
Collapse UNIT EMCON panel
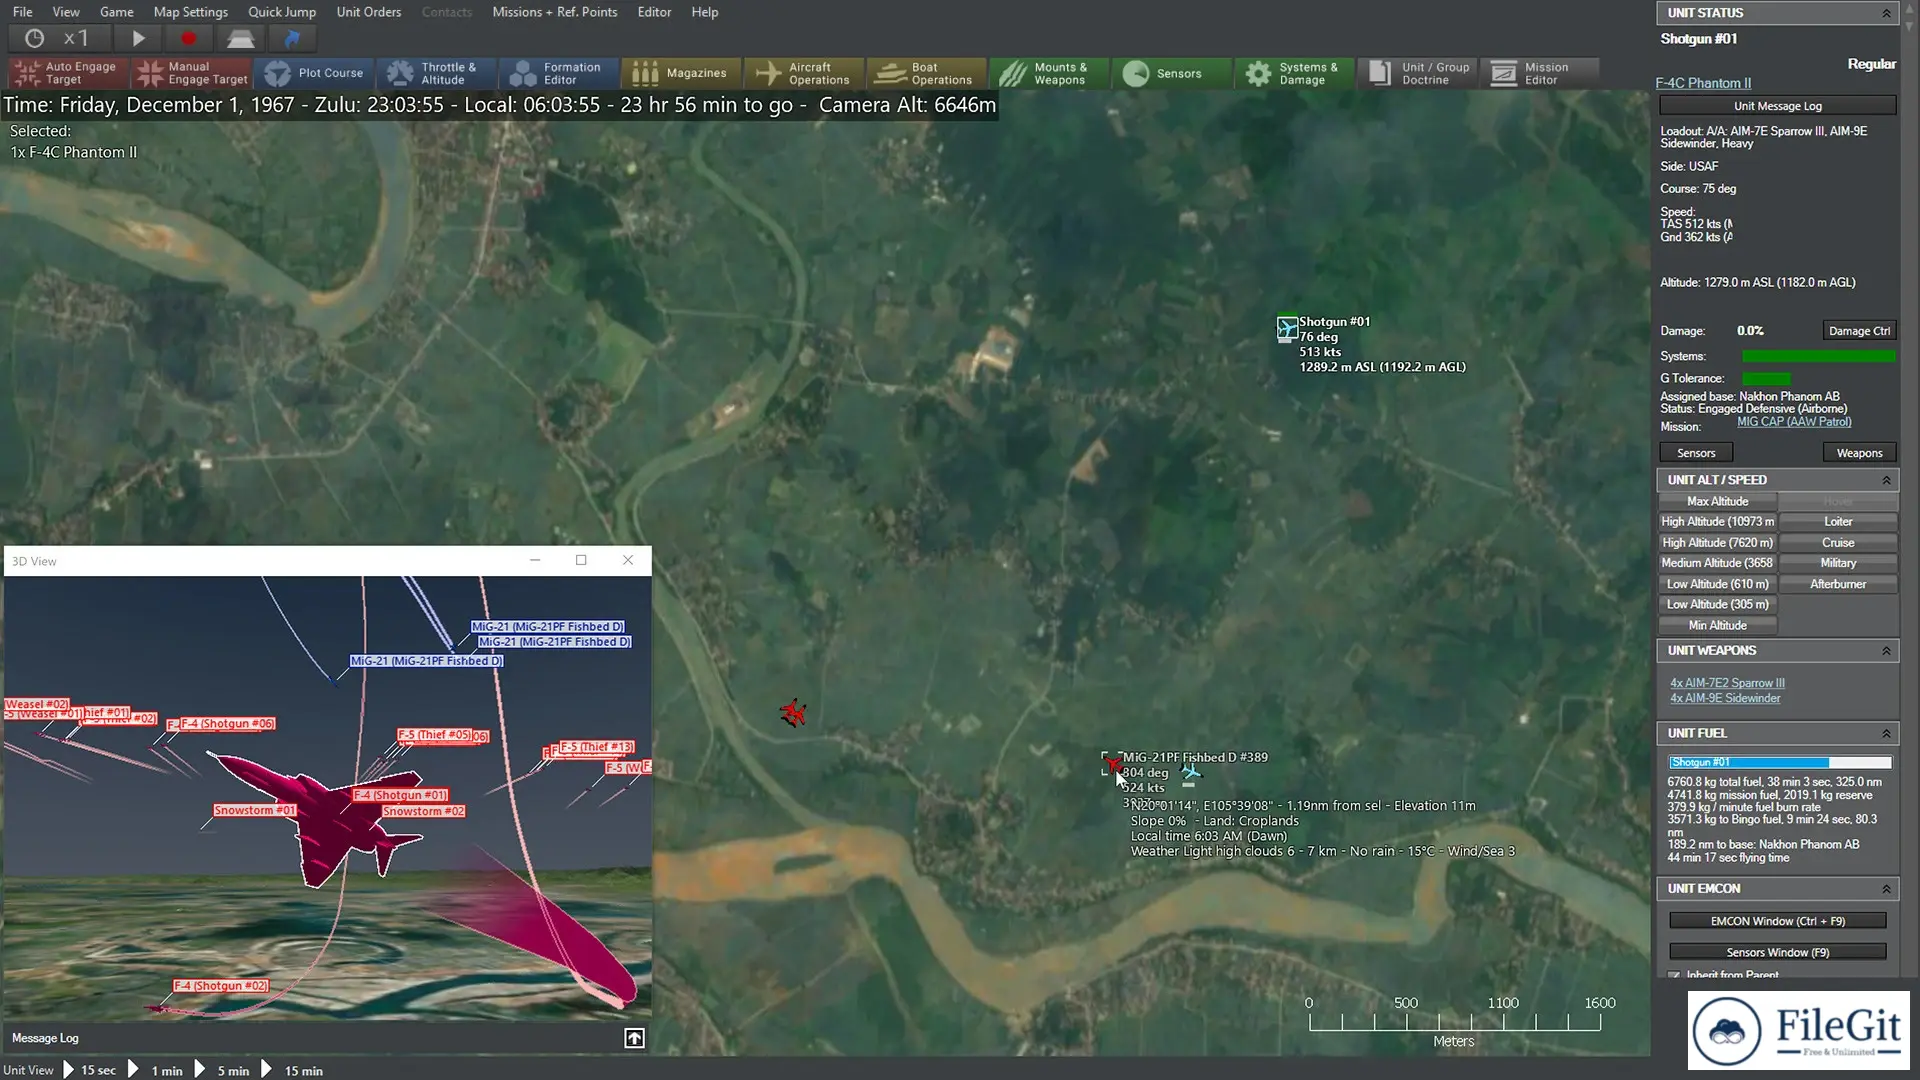[1886, 889]
